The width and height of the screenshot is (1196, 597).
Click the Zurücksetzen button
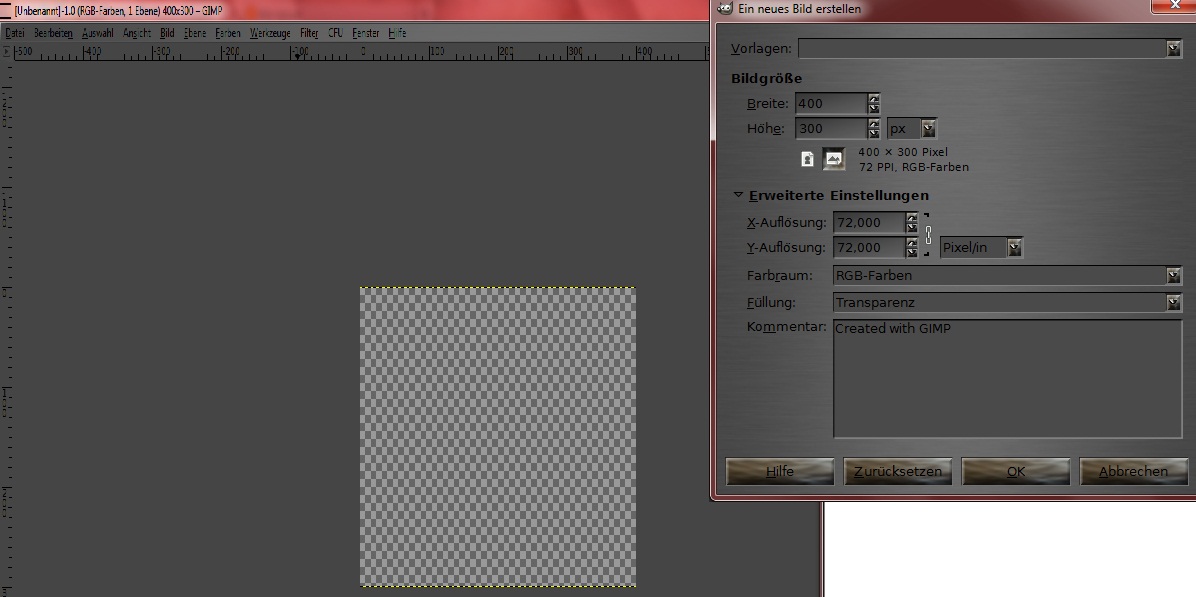(898, 471)
